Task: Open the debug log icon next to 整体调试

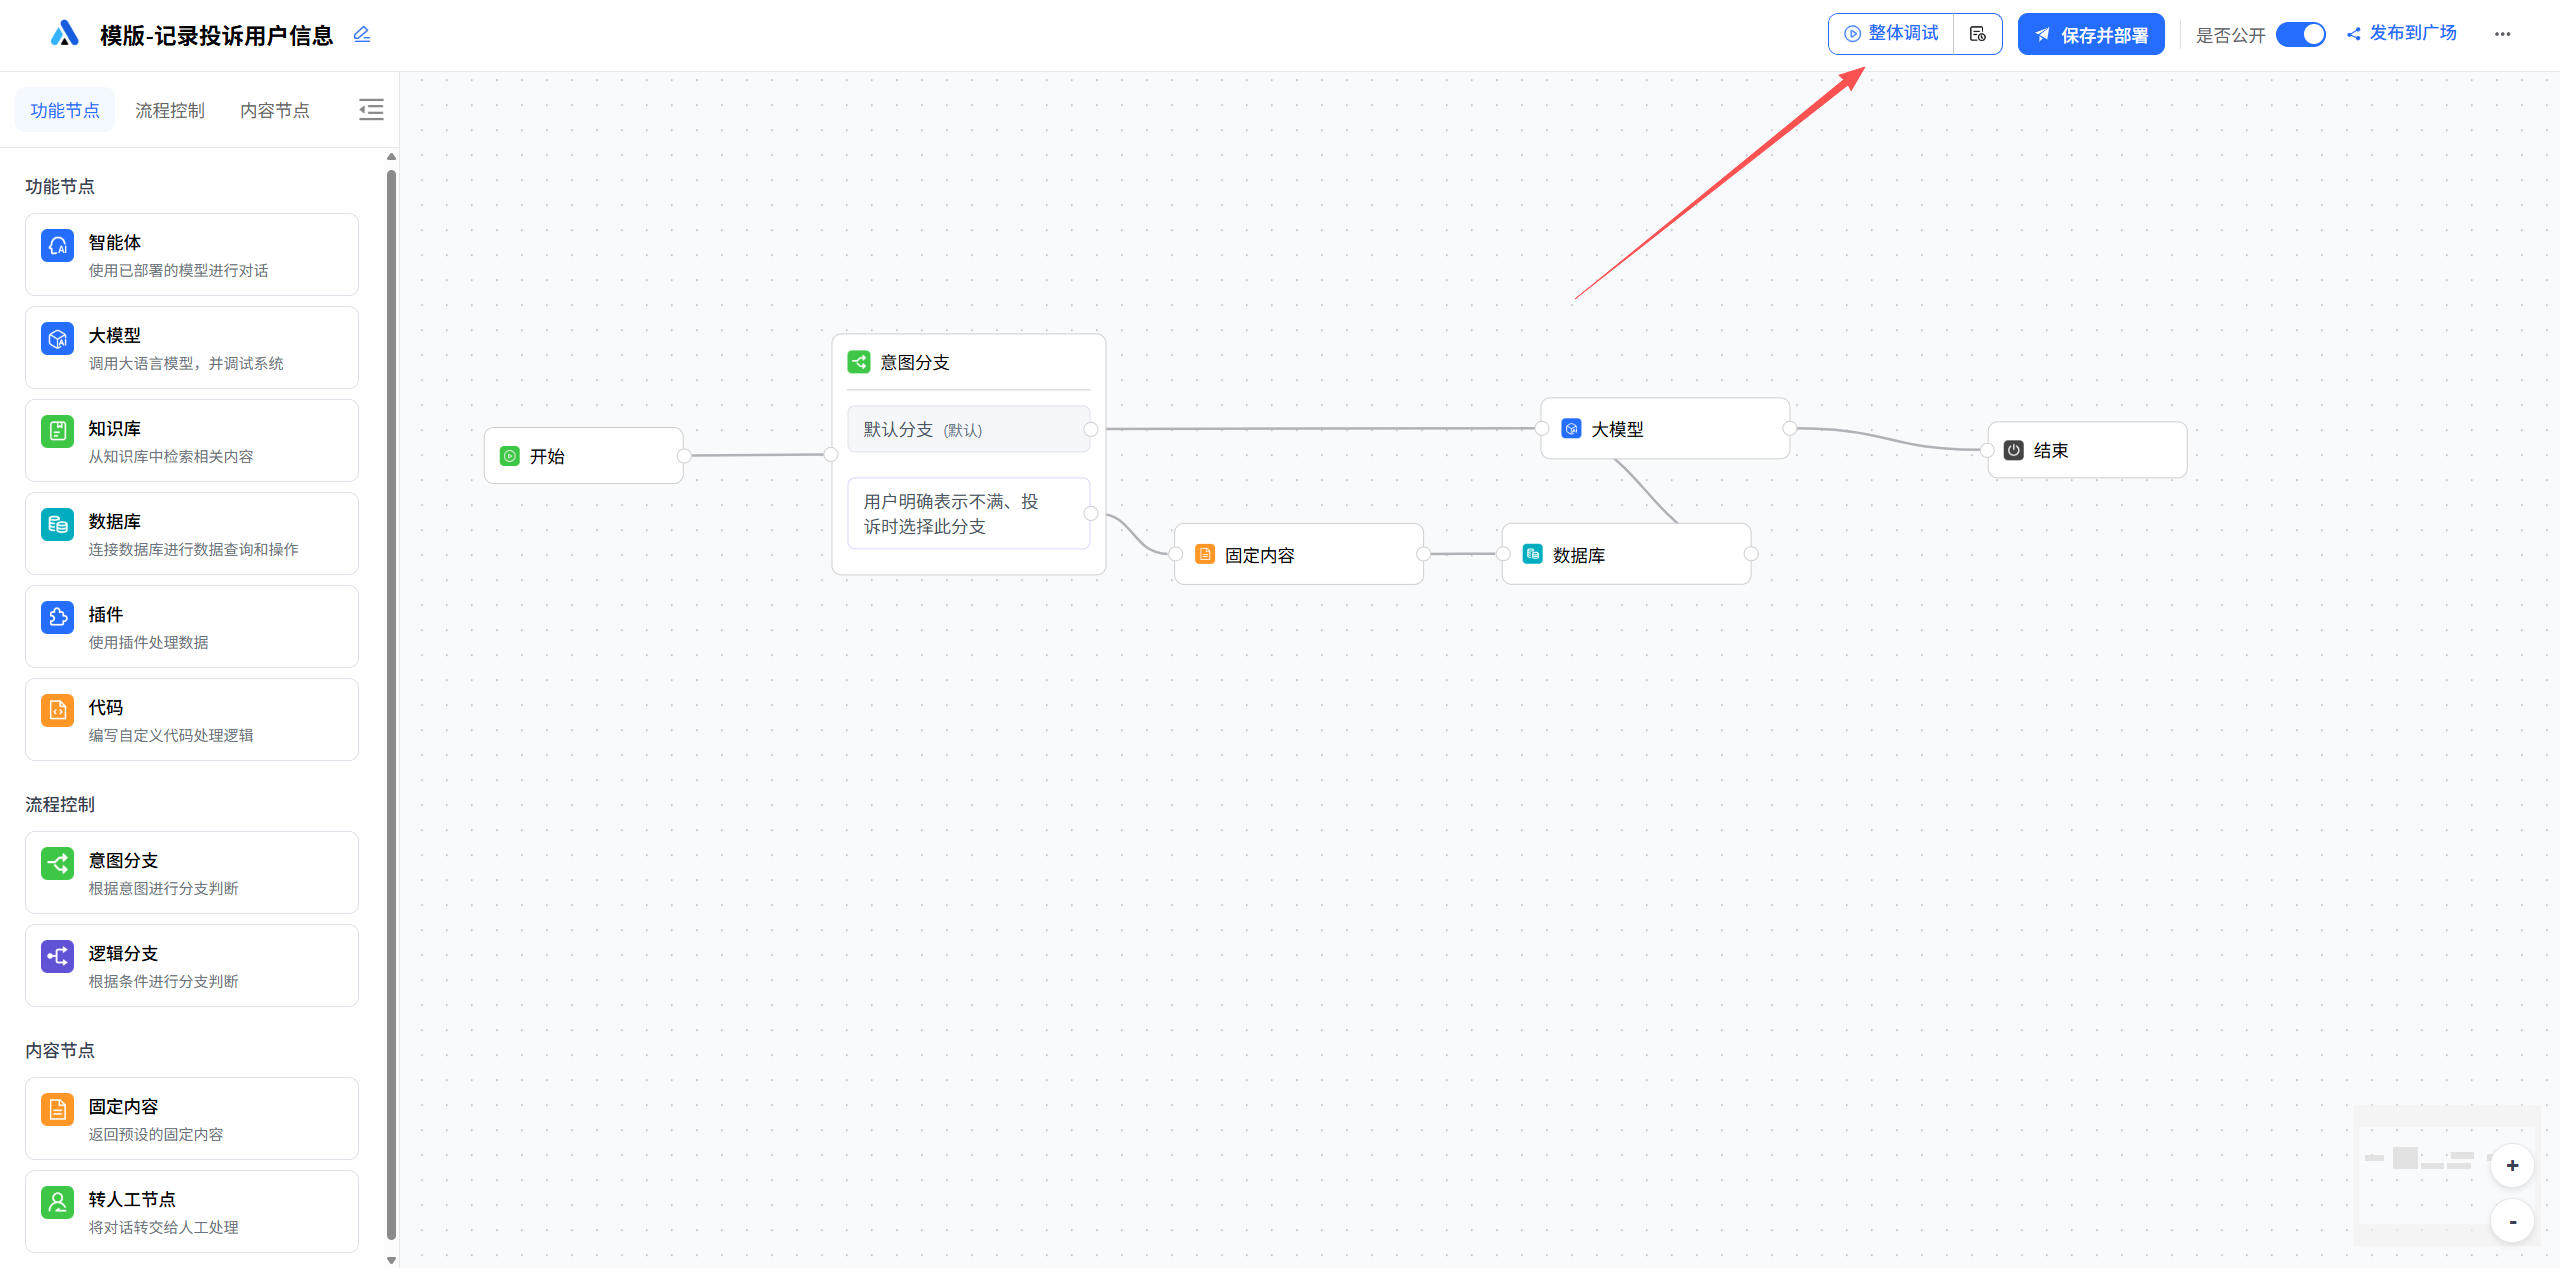Action: coord(1977,34)
